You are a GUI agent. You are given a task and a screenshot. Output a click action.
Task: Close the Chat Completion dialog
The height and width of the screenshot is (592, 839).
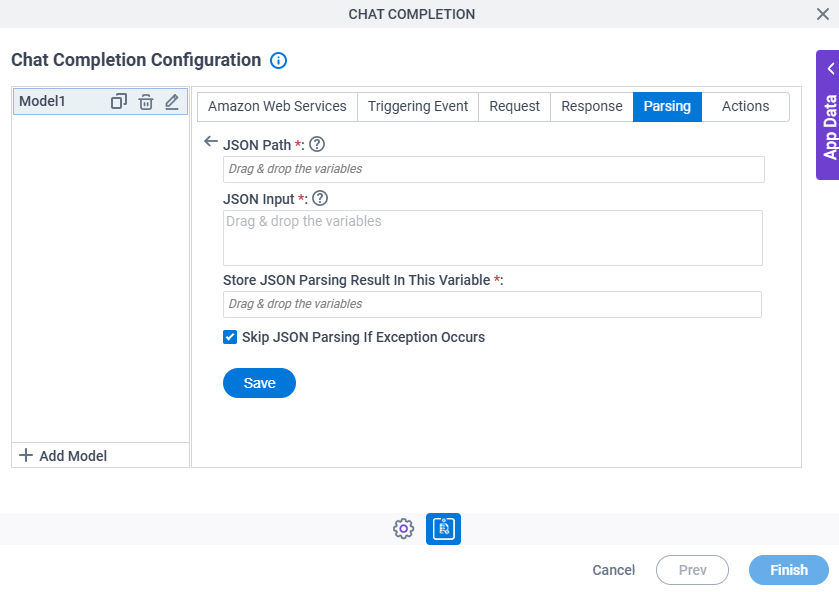point(823,14)
